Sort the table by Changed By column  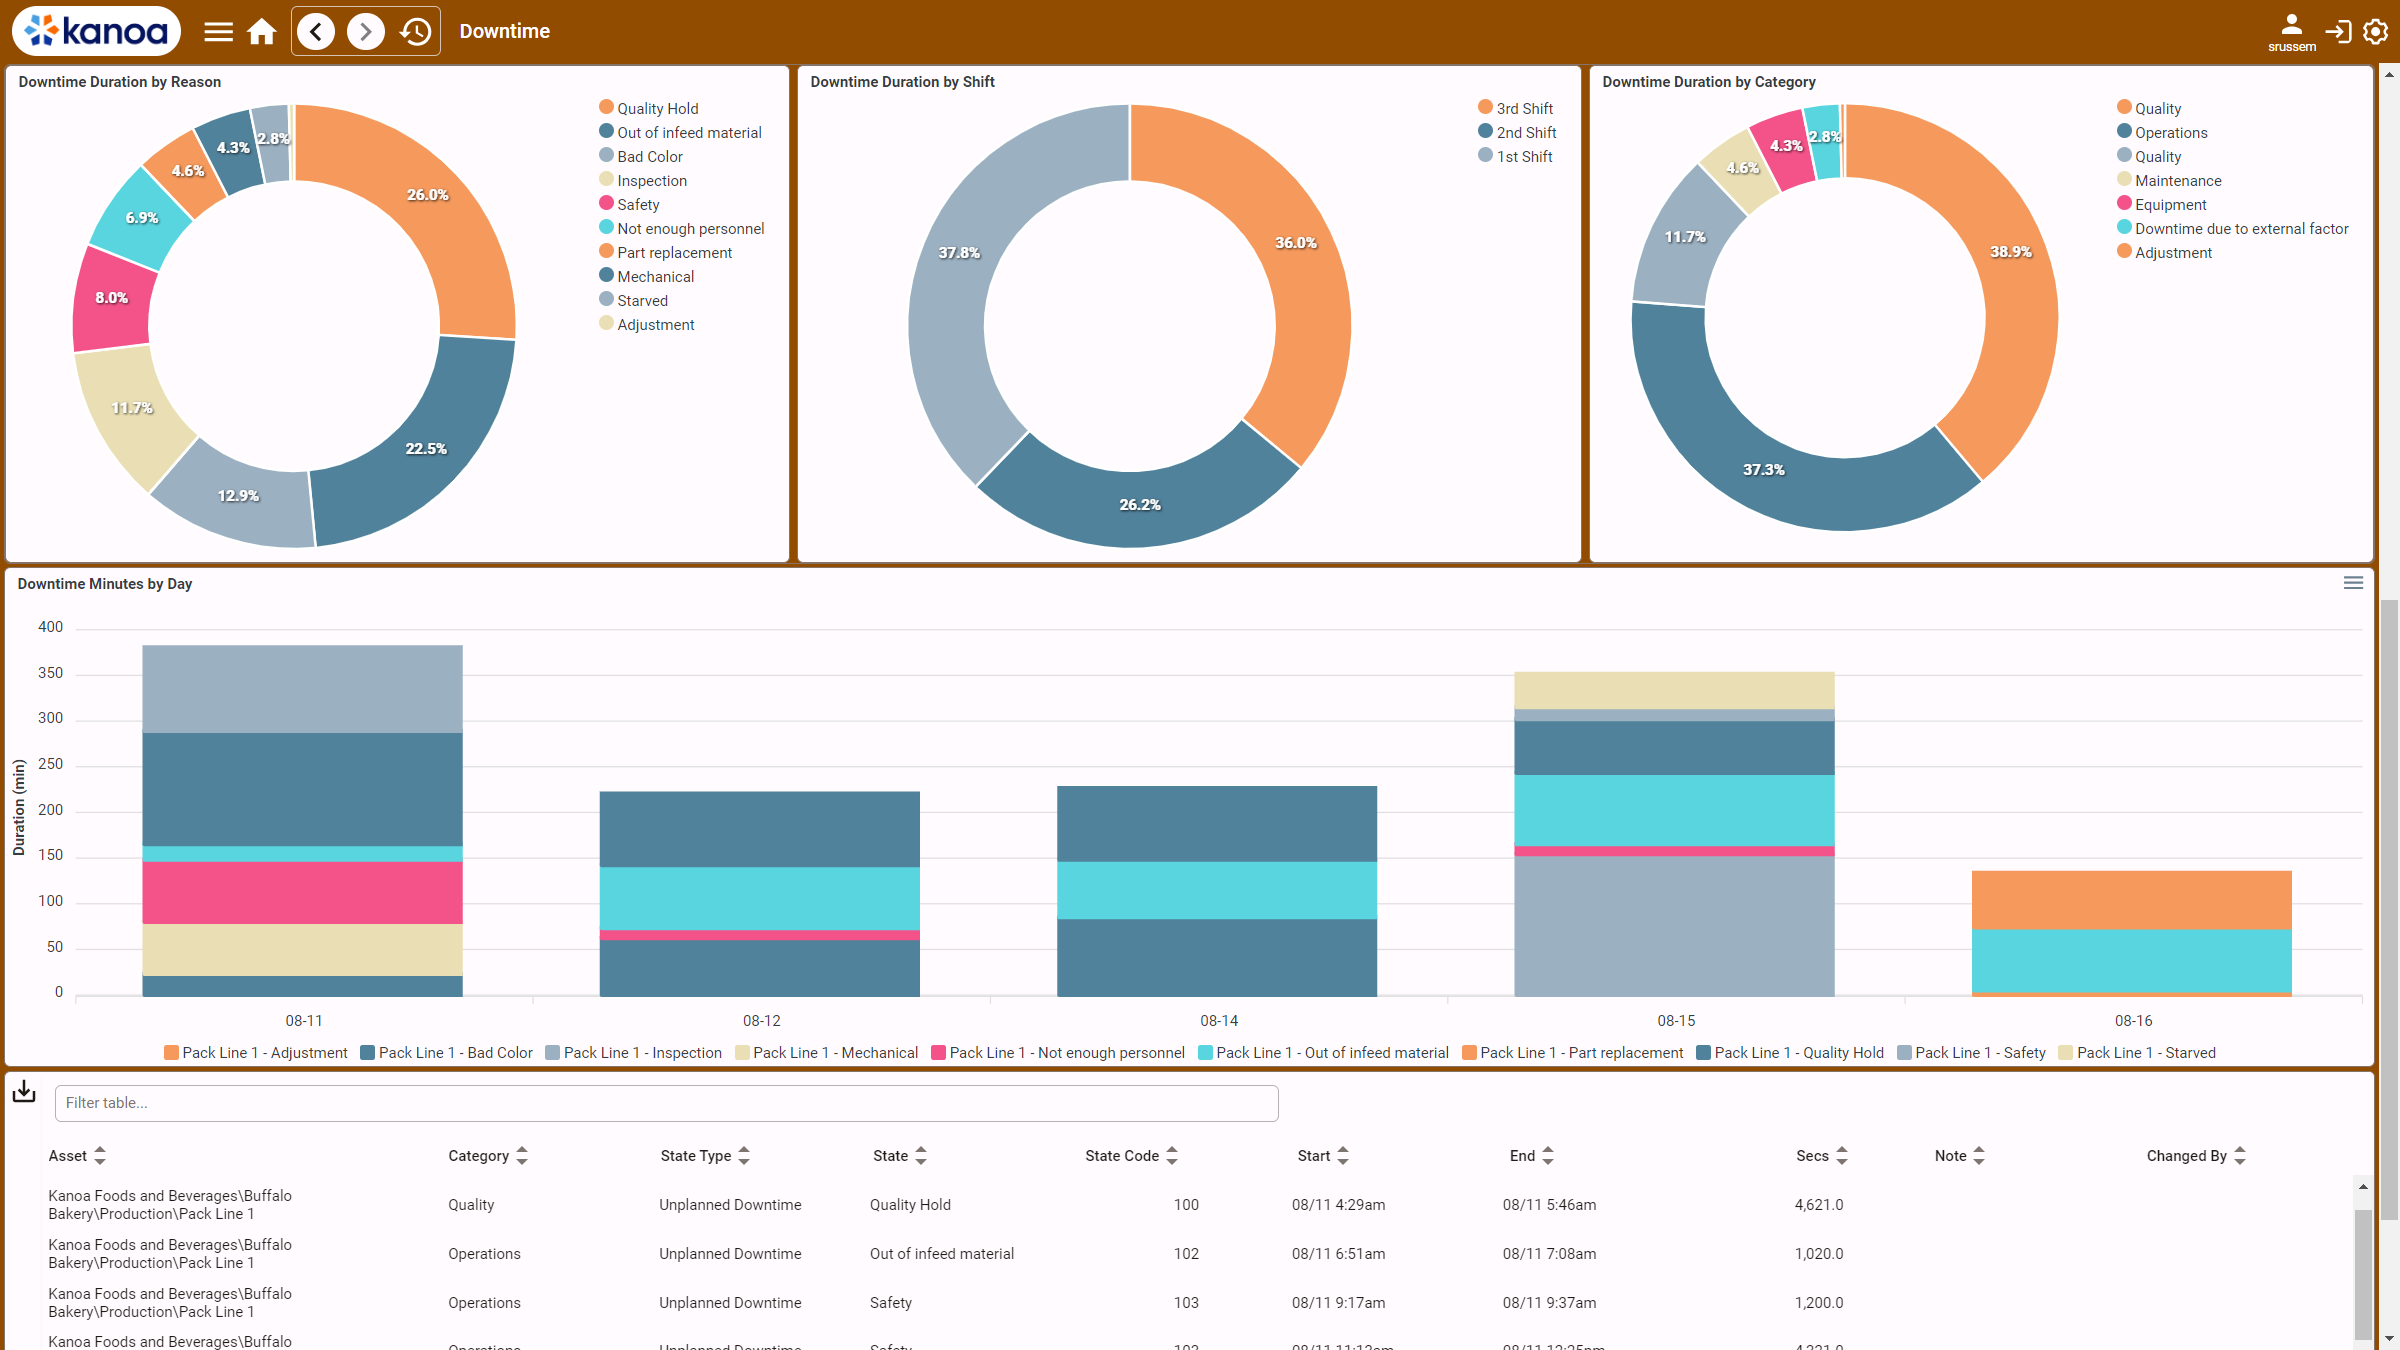pyautogui.click(x=2196, y=1156)
